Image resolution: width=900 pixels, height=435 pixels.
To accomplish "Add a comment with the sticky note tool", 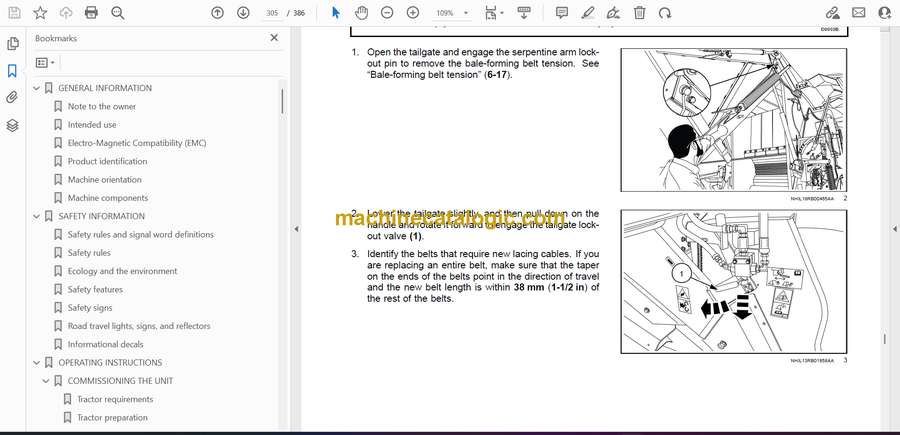I will pyautogui.click(x=562, y=13).
